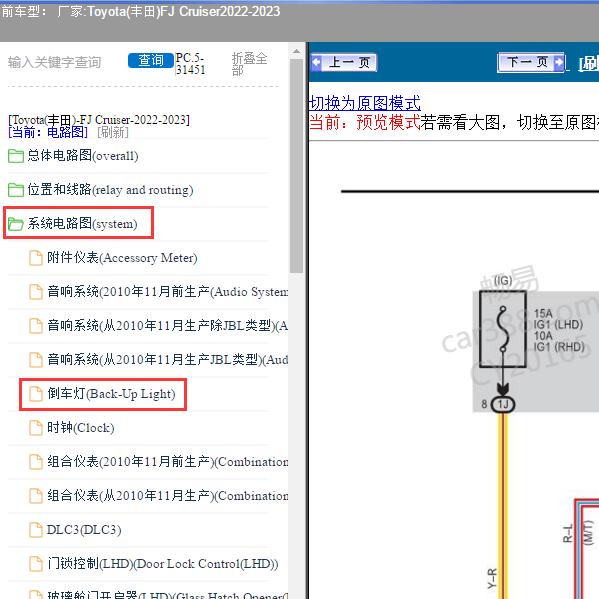Click folder icon beside 总体电路图(overall)
Screen dimensions: 599x599
[x=16, y=156]
